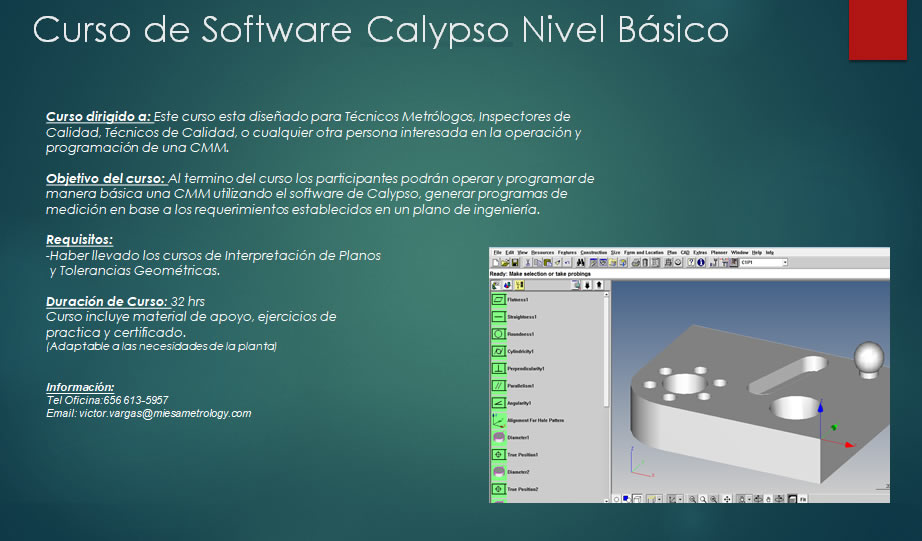Click the Zoom out magnifier icon
The image size is (922, 541).
(x=692, y=499)
